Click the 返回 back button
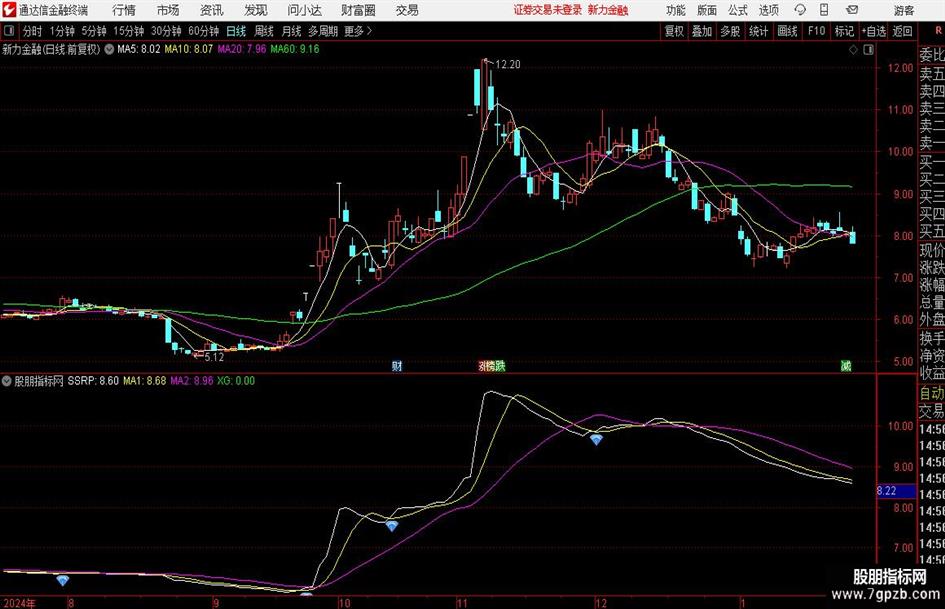This screenshot has width=945, height=609. point(902,31)
